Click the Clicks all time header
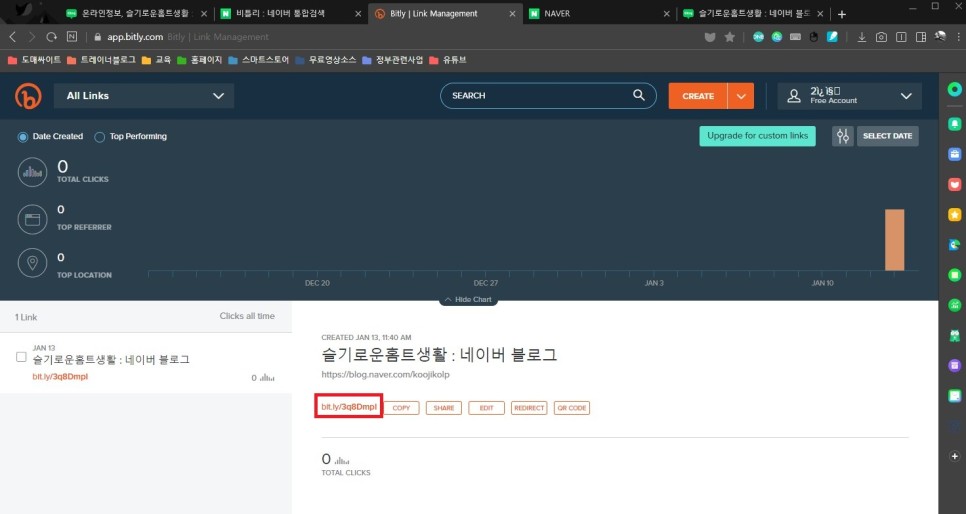This screenshot has width=966, height=514. tap(247, 316)
